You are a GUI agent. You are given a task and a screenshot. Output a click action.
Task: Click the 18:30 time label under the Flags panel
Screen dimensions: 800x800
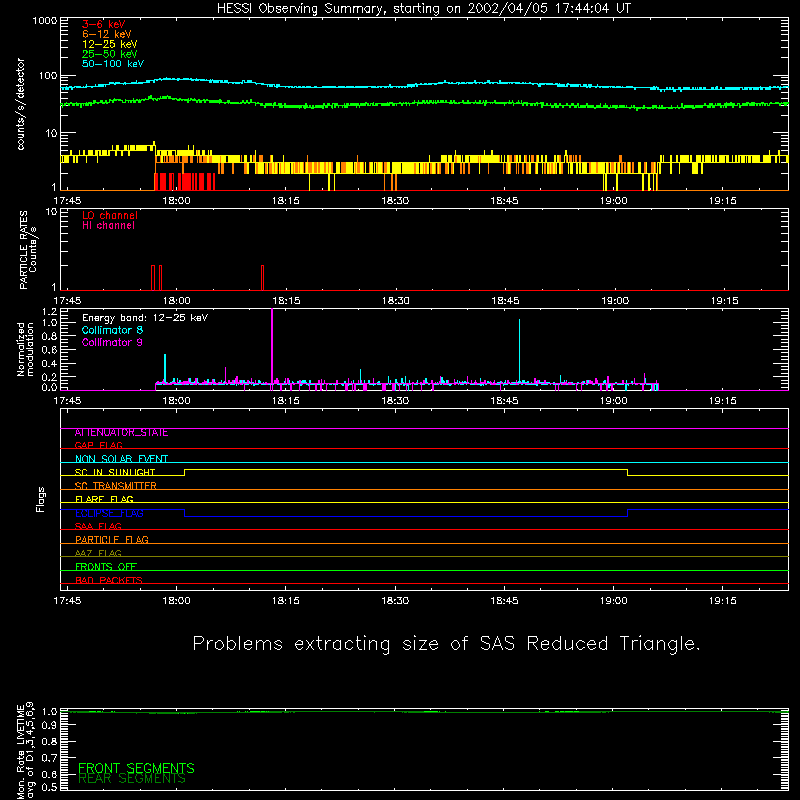coord(395,601)
